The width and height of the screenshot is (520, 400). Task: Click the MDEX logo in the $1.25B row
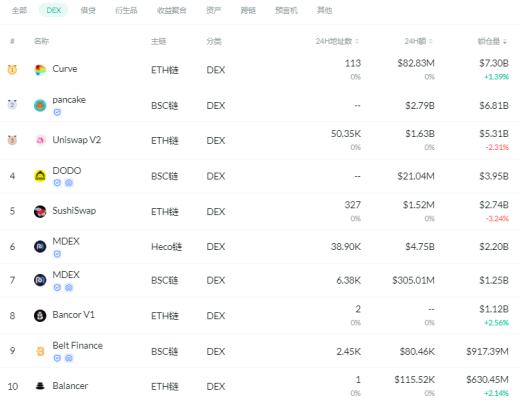tap(40, 280)
